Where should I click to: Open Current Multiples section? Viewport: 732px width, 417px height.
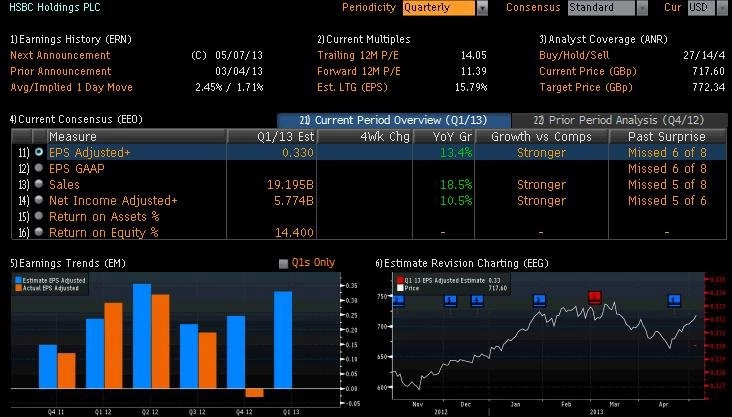click(x=364, y=39)
